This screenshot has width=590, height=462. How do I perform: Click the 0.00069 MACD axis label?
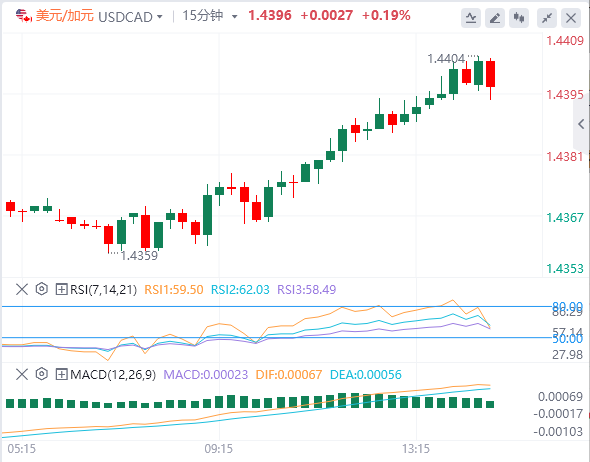[560, 397]
